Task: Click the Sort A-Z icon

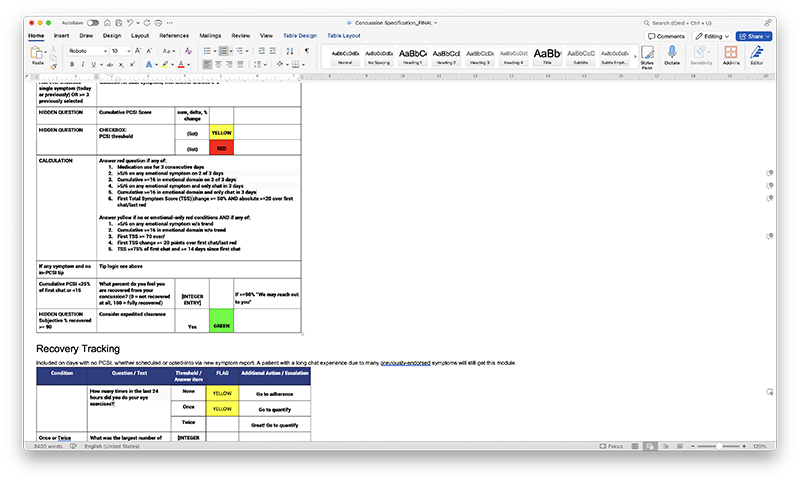Action: [x=290, y=51]
